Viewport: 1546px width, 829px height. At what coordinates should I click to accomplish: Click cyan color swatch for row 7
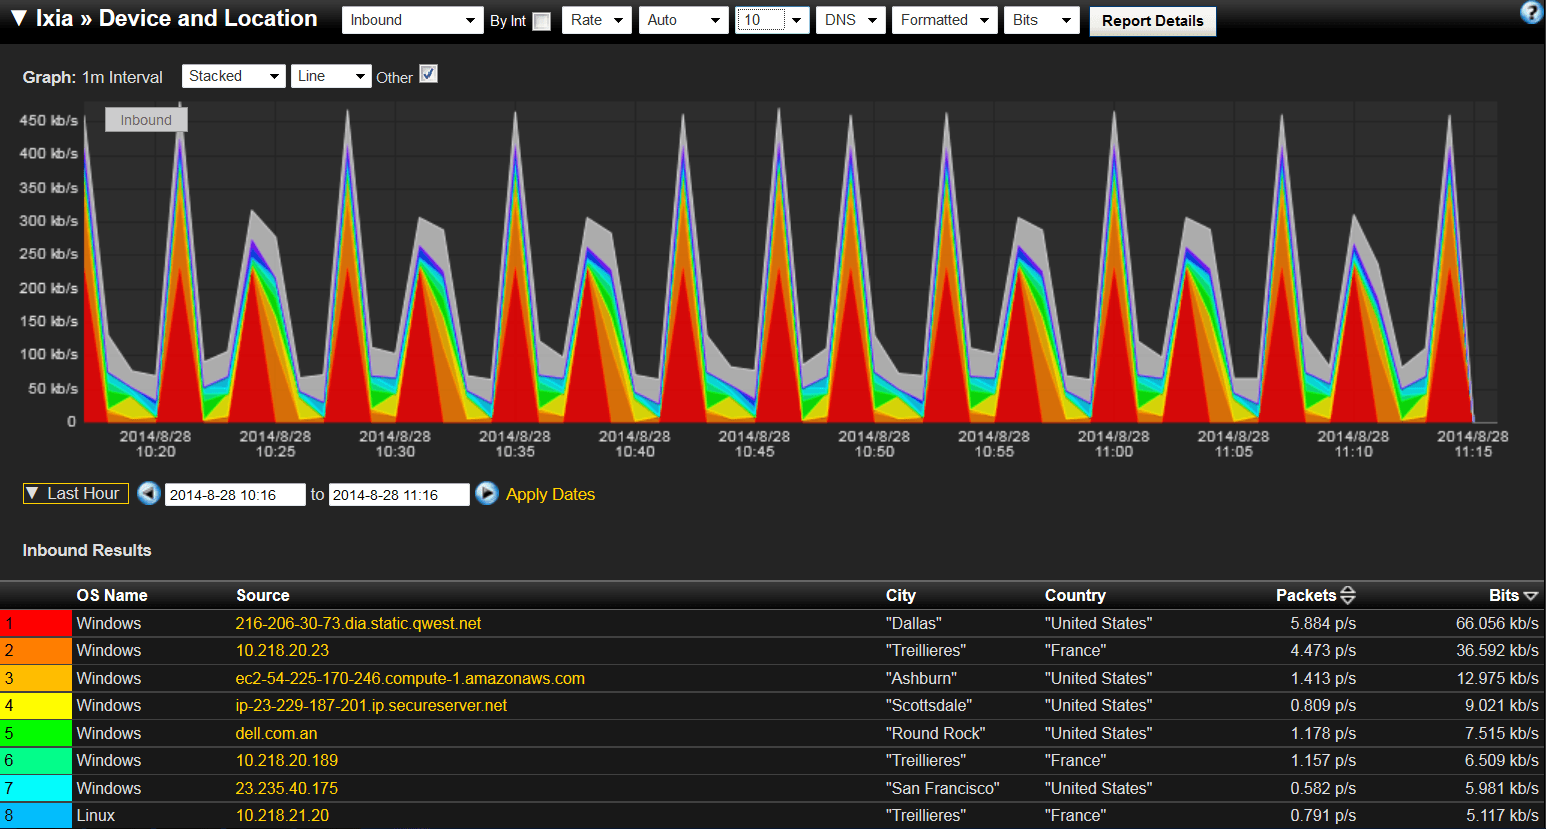36,788
